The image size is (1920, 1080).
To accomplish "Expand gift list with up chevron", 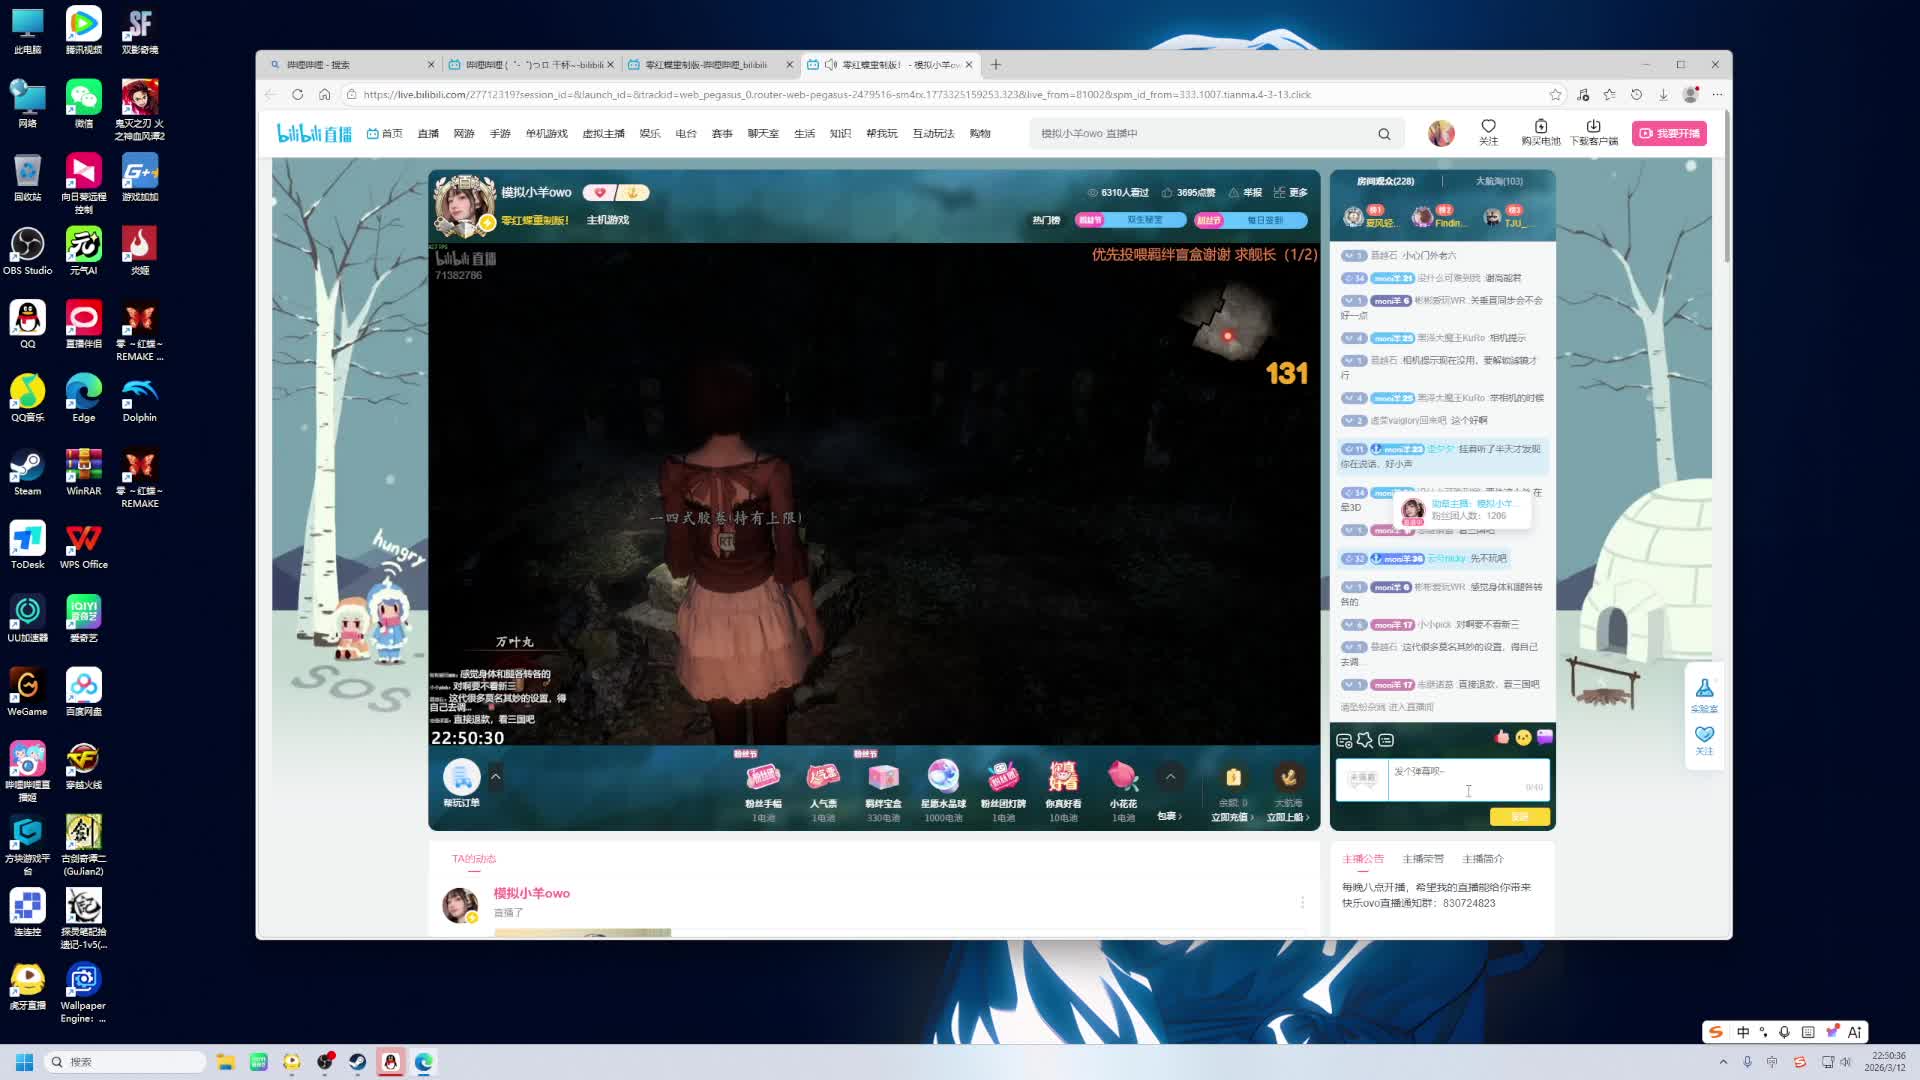I will pyautogui.click(x=1170, y=777).
